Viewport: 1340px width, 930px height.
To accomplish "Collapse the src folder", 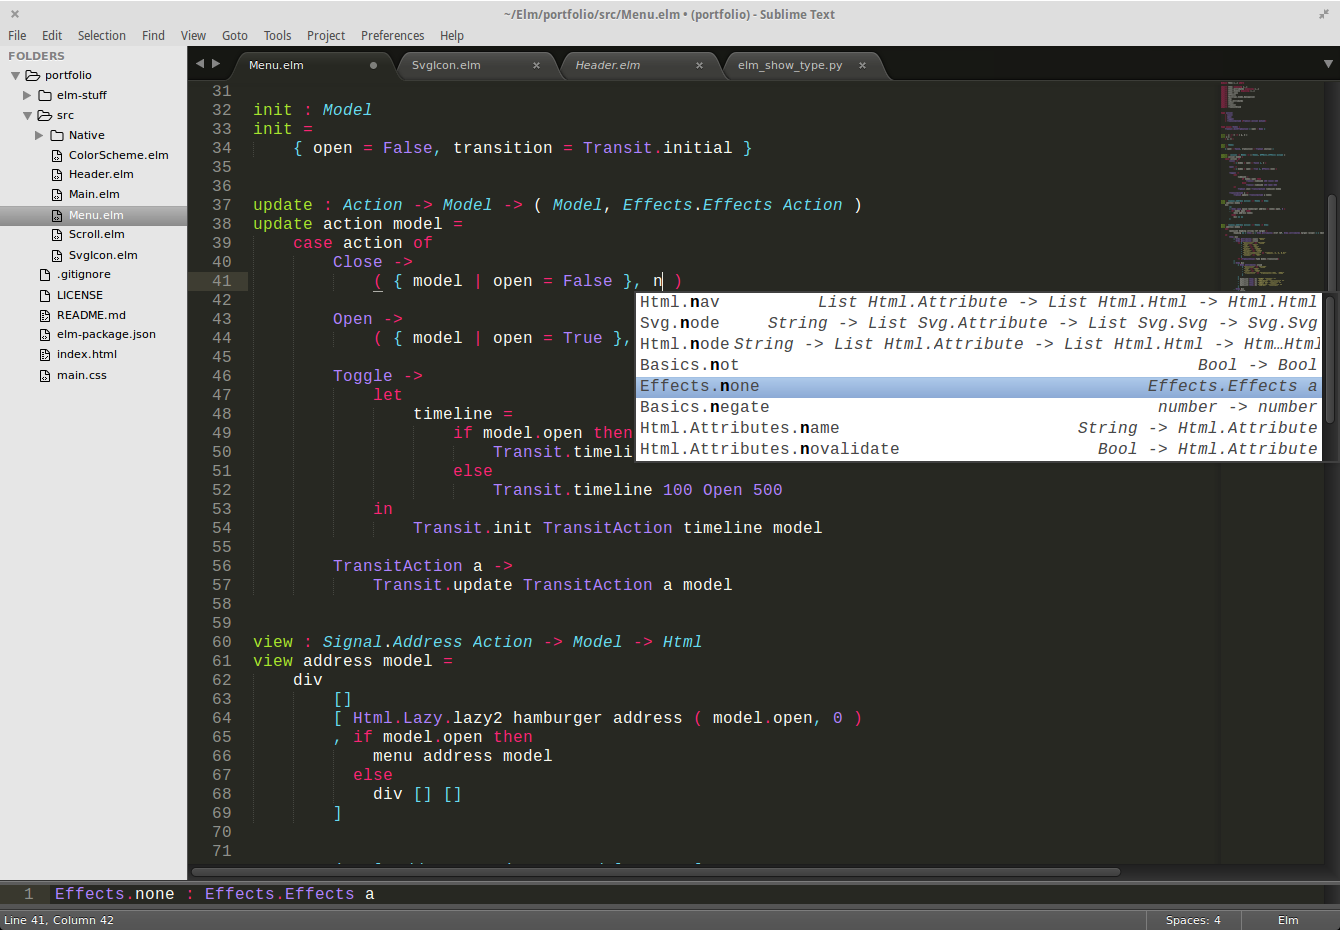I will (28, 115).
